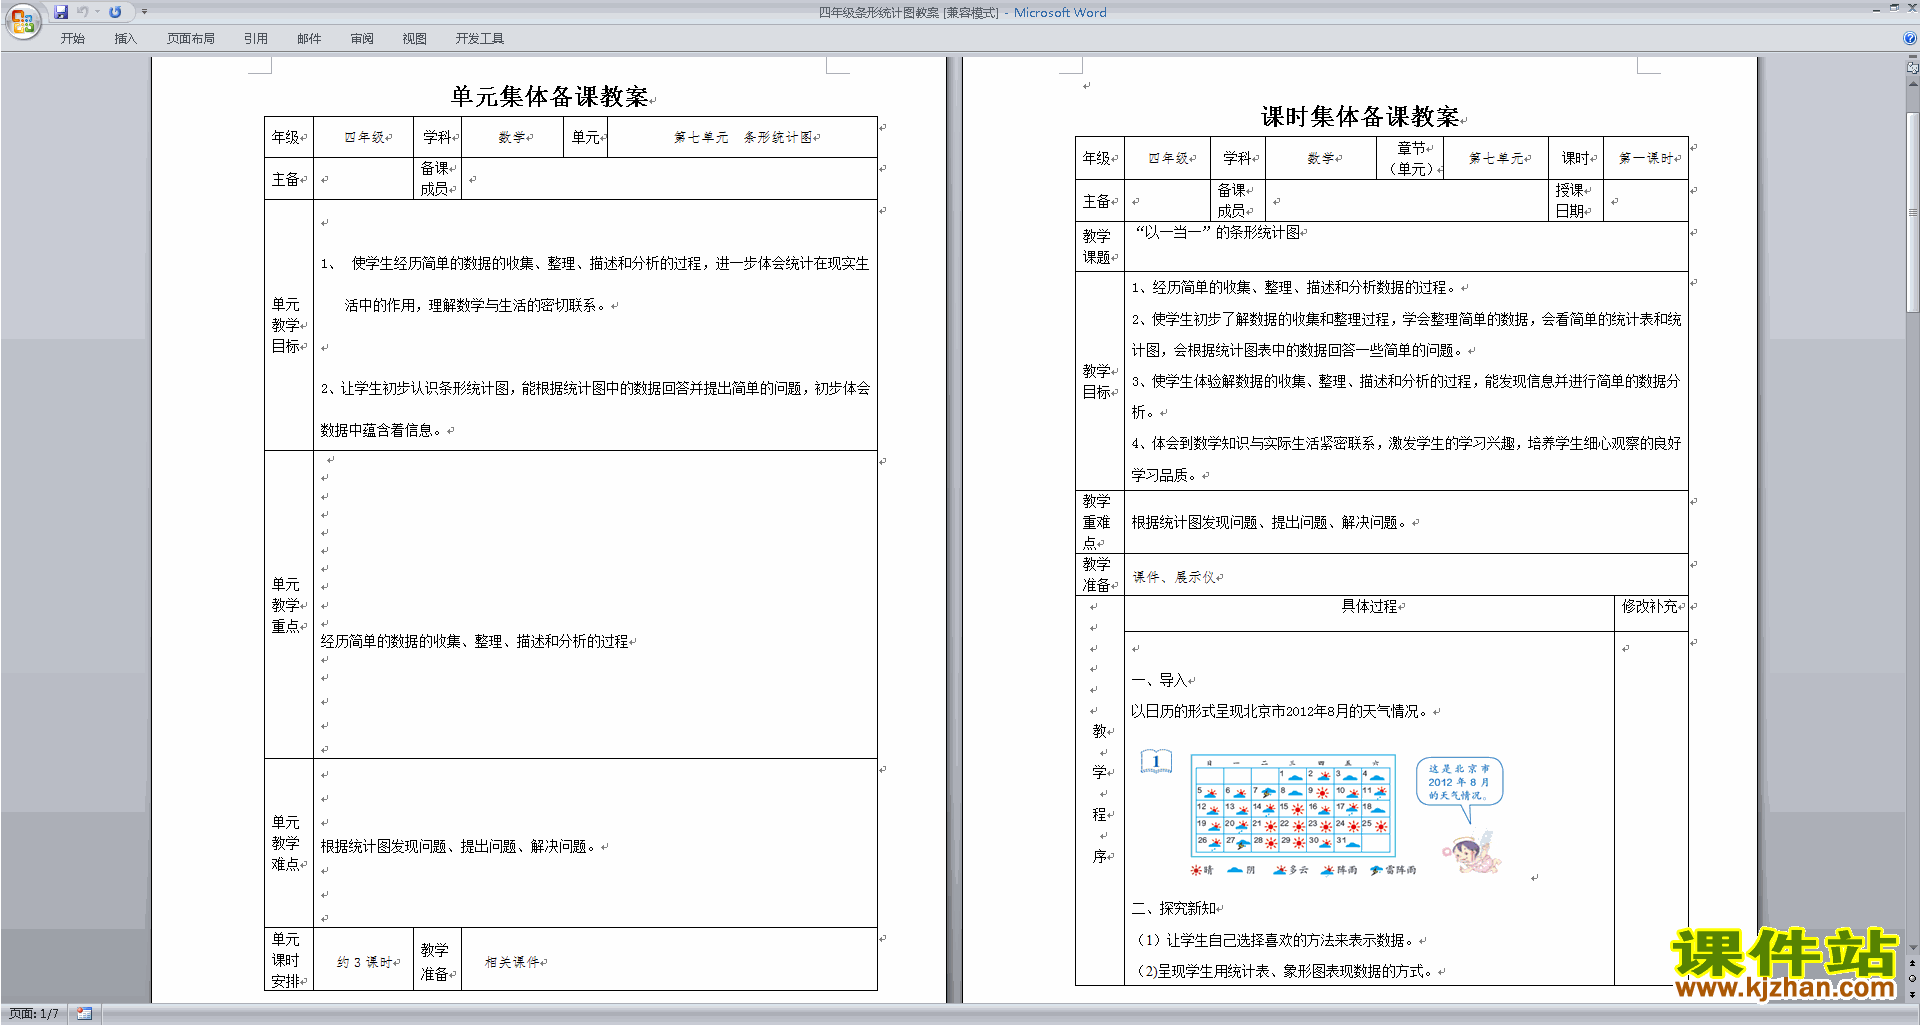Click line (1) 让学生自己选择喜欢的方法来表示数据
This screenshot has height=1025, width=1920.
pyautogui.click(x=1276, y=941)
